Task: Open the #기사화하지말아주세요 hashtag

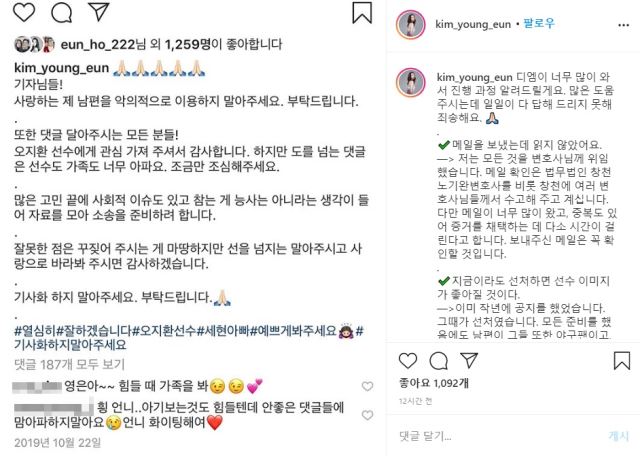Action: point(70,345)
